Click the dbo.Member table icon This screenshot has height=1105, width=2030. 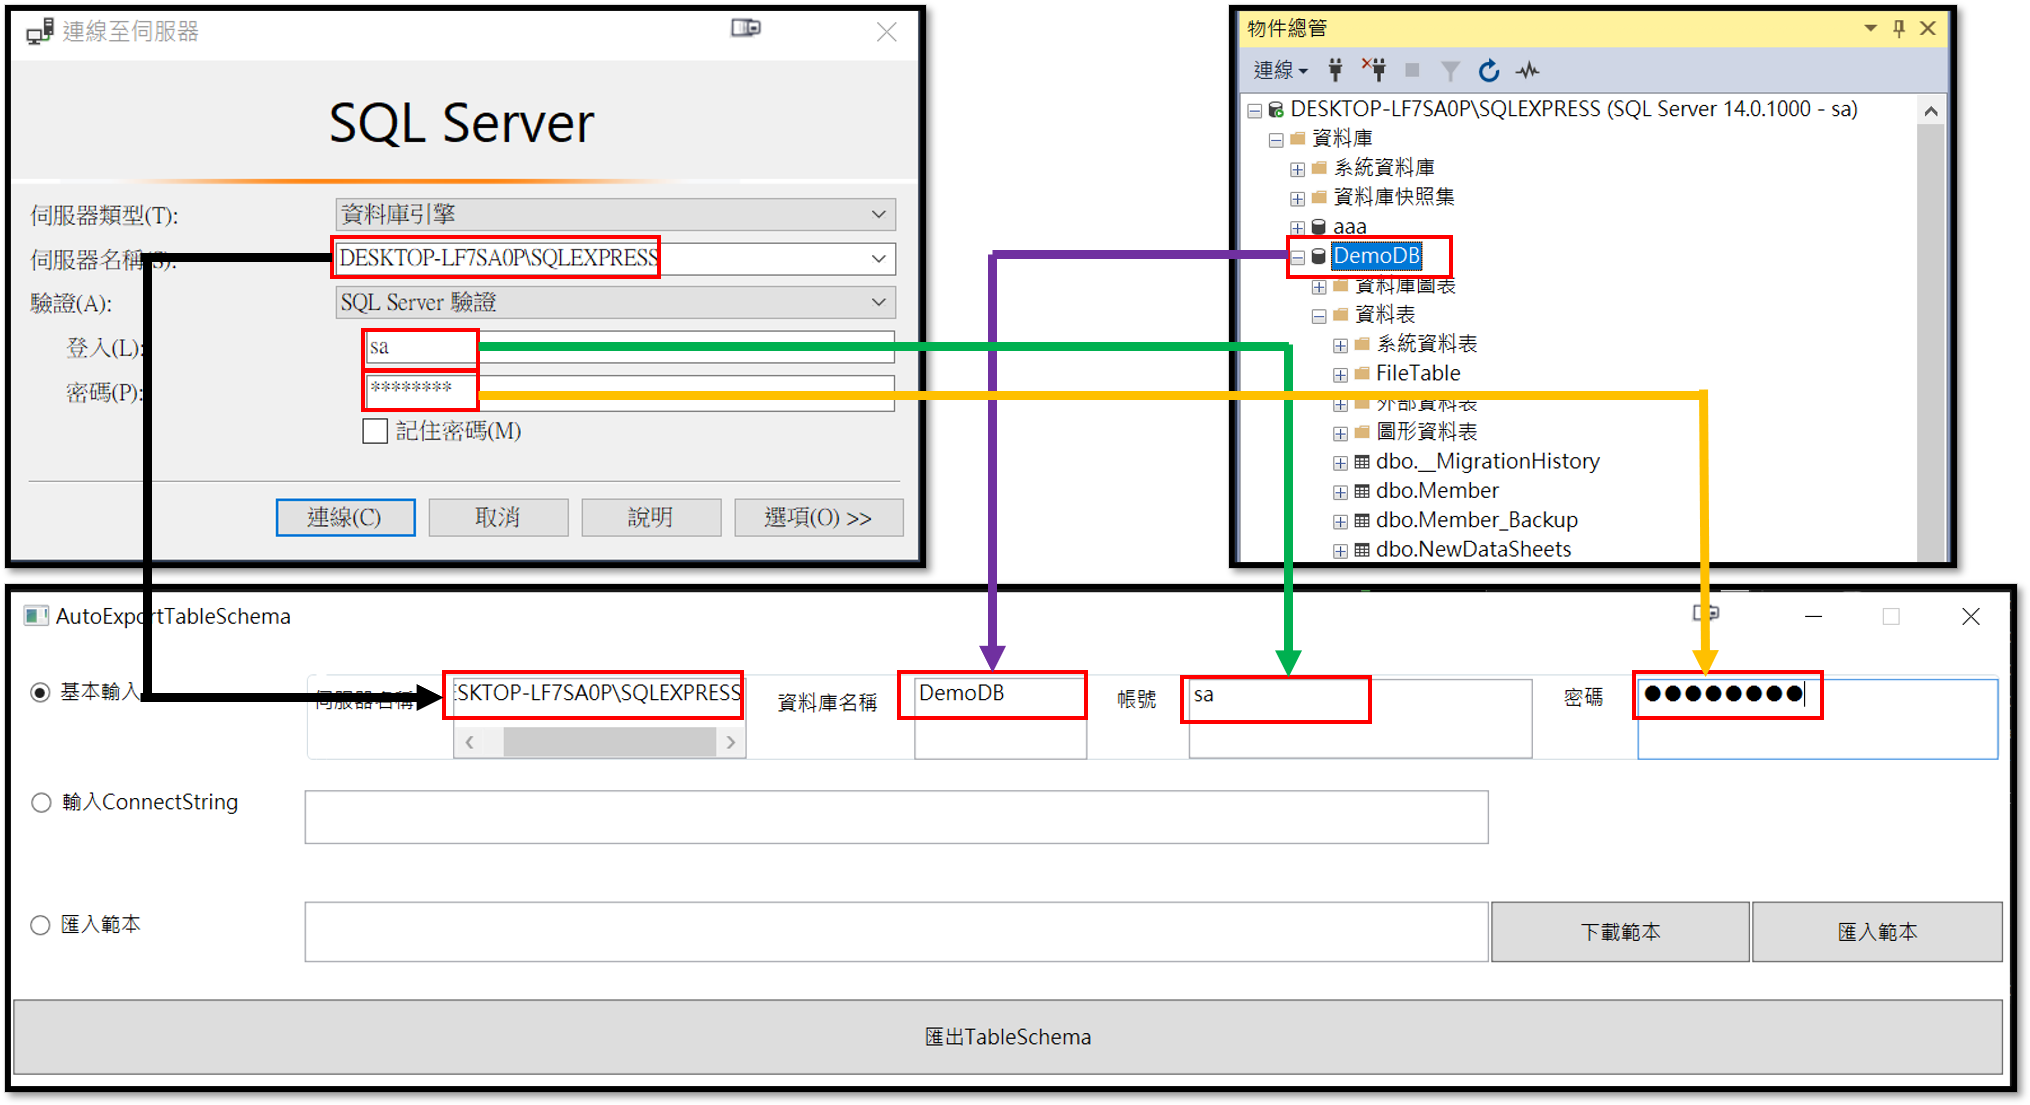click(1362, 491)
